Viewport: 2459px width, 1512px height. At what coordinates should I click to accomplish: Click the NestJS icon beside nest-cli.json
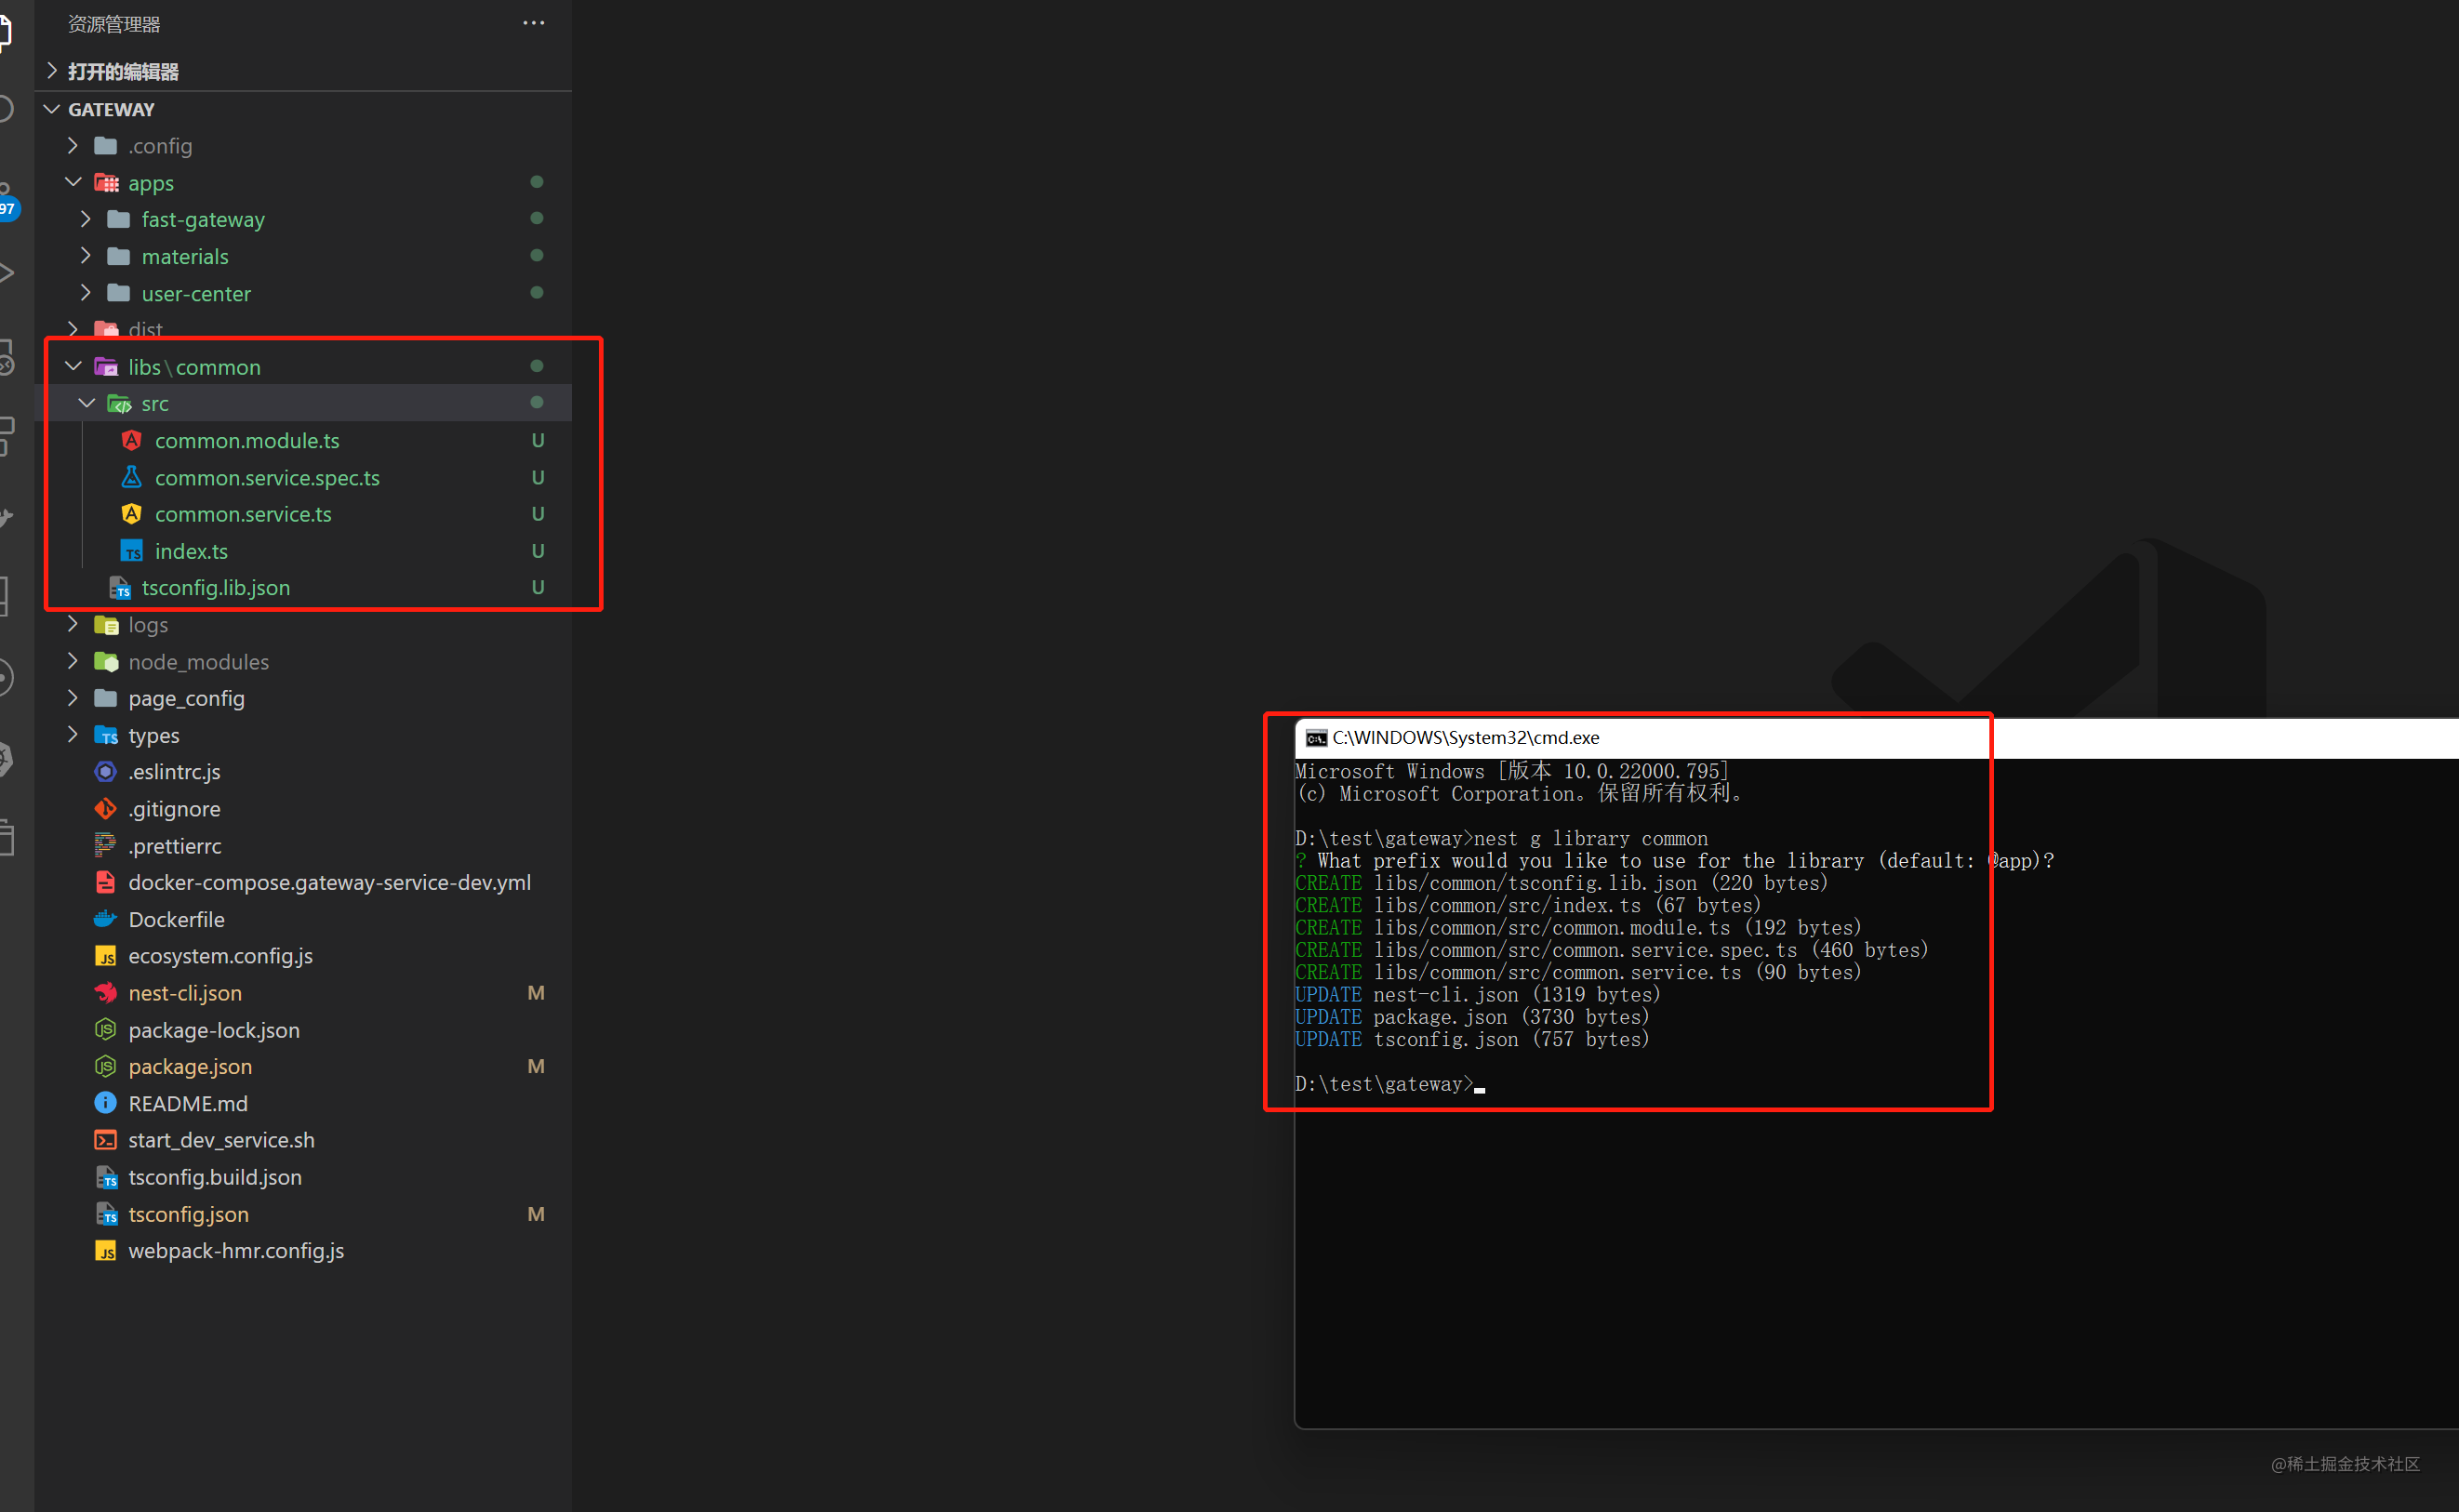tap(105, 993)
